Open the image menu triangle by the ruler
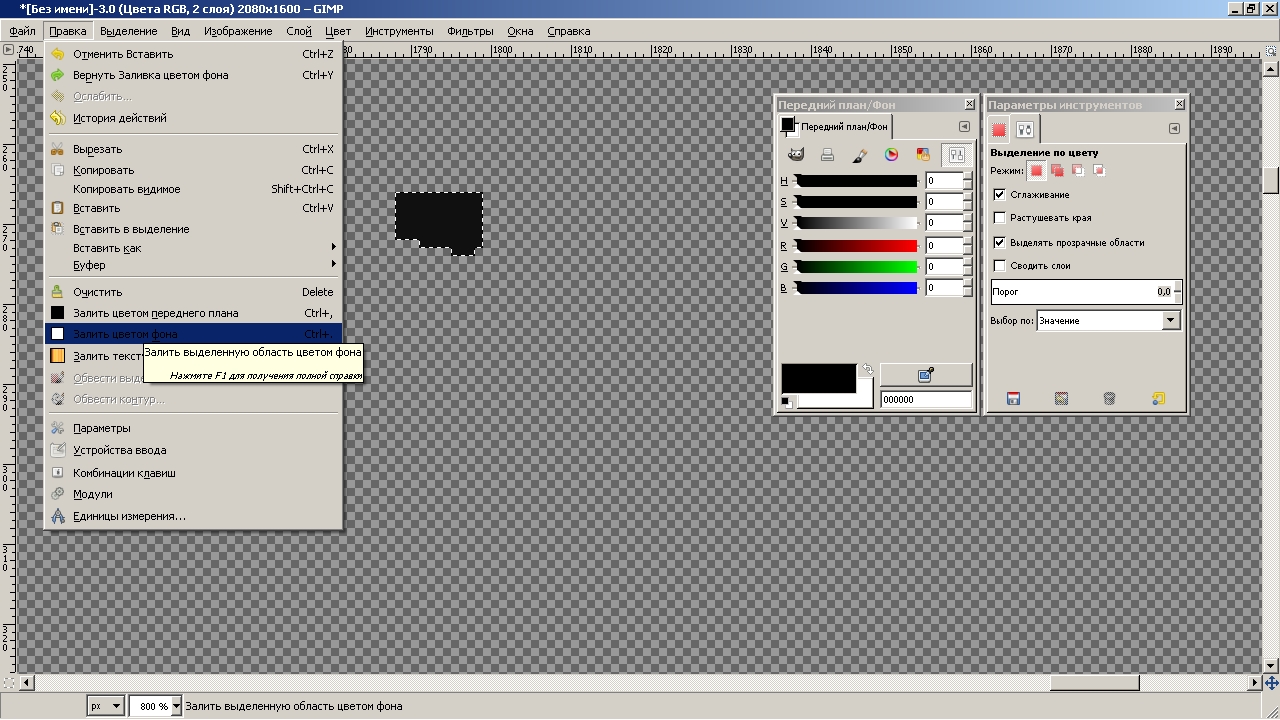Image resolution: width=1280 pixels, height=720 pixels. pyautogui.click(x=9, y=49)
